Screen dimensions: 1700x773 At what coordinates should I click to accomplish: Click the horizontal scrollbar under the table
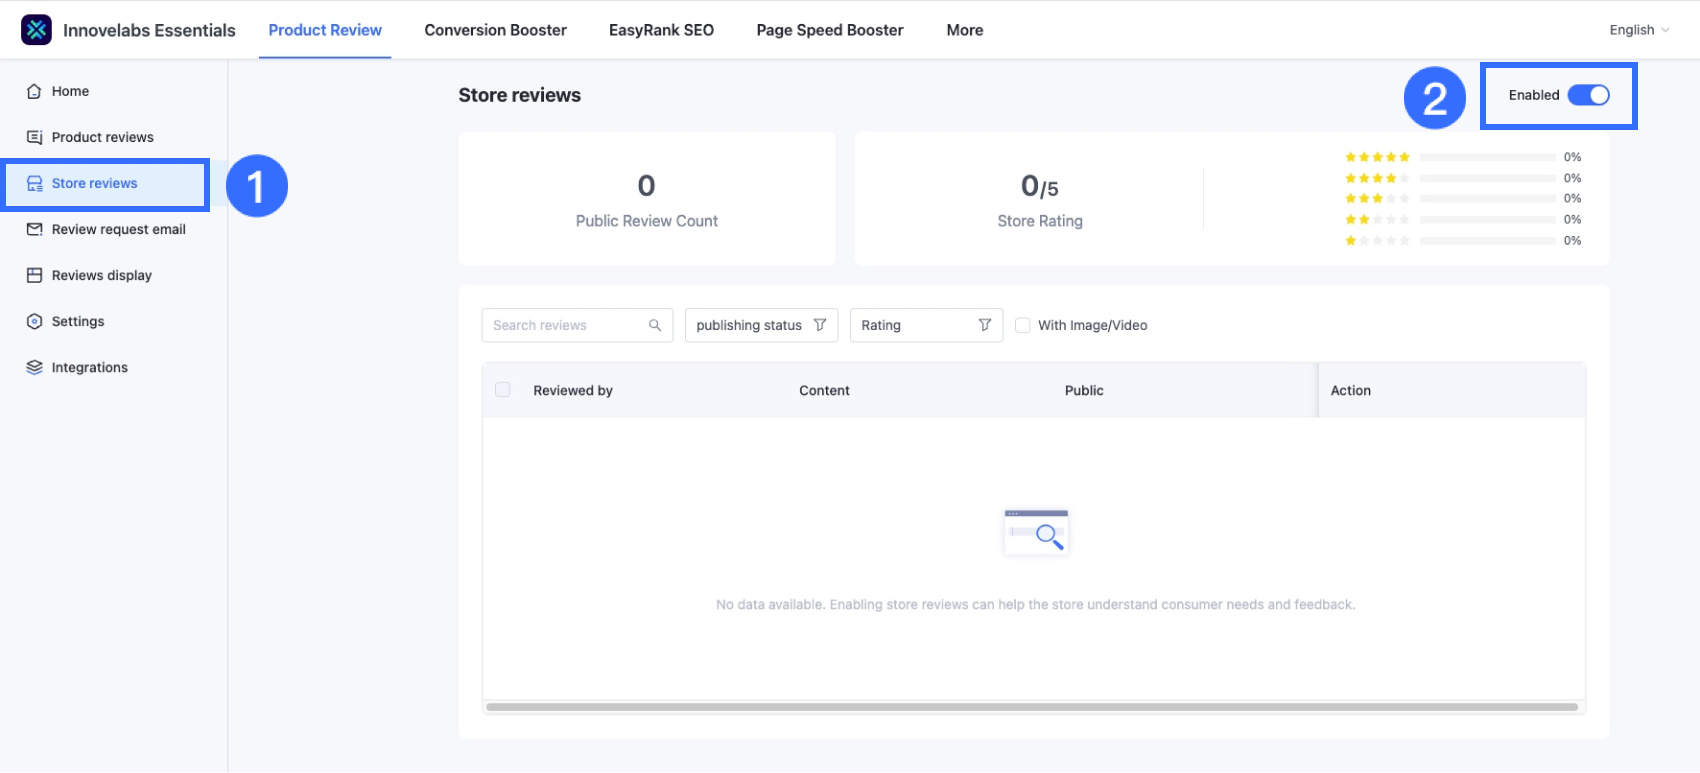click(x=1031, y=707)
